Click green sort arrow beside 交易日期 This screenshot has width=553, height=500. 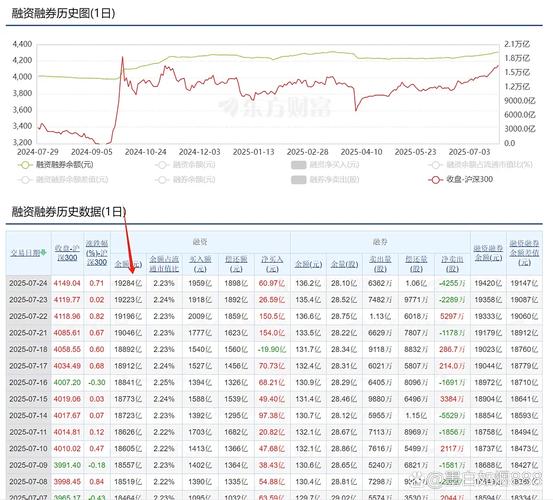pyautogui.click(x=44, y=252)
